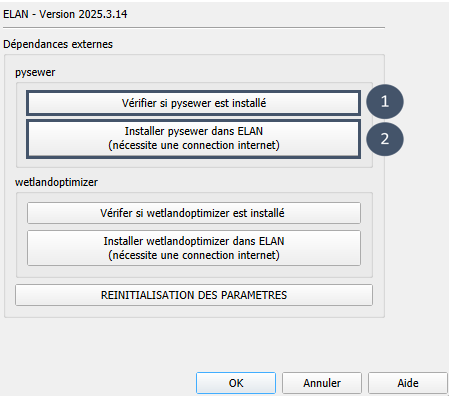The width and height of the screenshot is (453, 399).
Task: Open help via Aide button
Action: click(408, 383)
